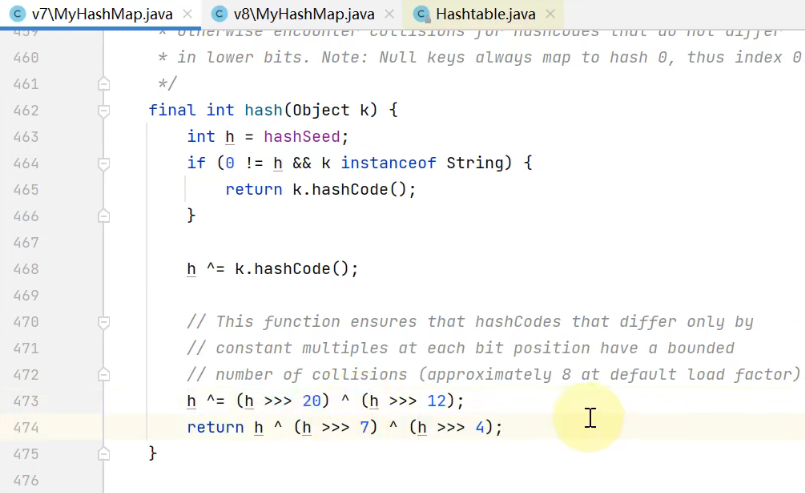Collapse the doc comment fold at line 461
The width and height of the screenshot is (805, 493).
click(x=104, y=83)
